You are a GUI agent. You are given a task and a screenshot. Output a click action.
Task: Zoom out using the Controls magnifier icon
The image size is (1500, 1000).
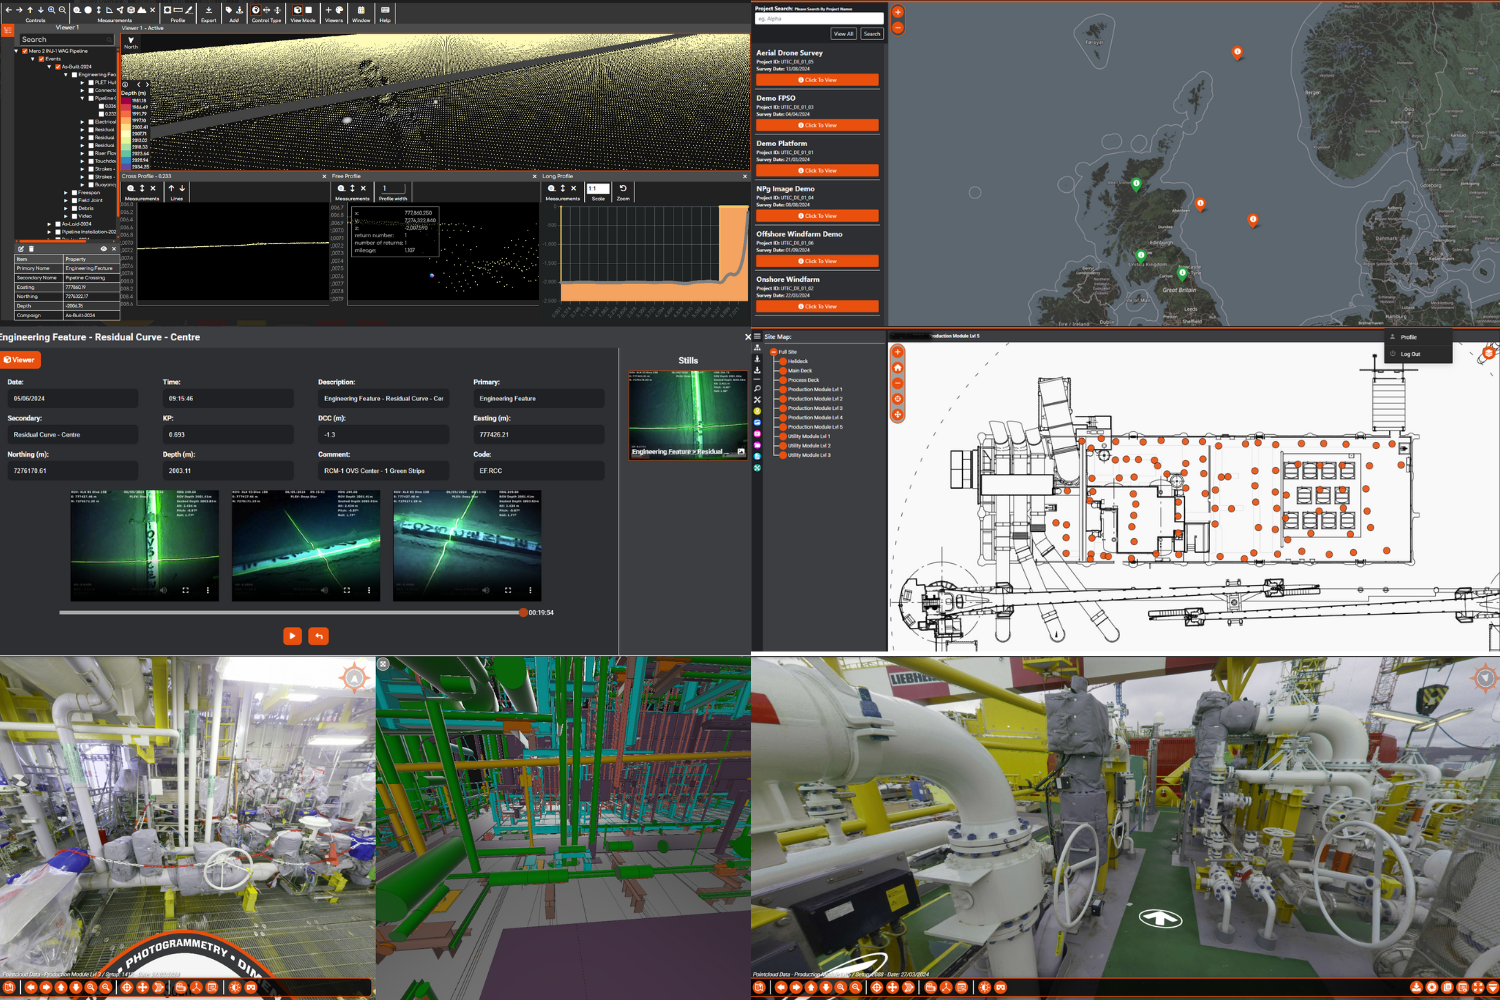point(62,10)
